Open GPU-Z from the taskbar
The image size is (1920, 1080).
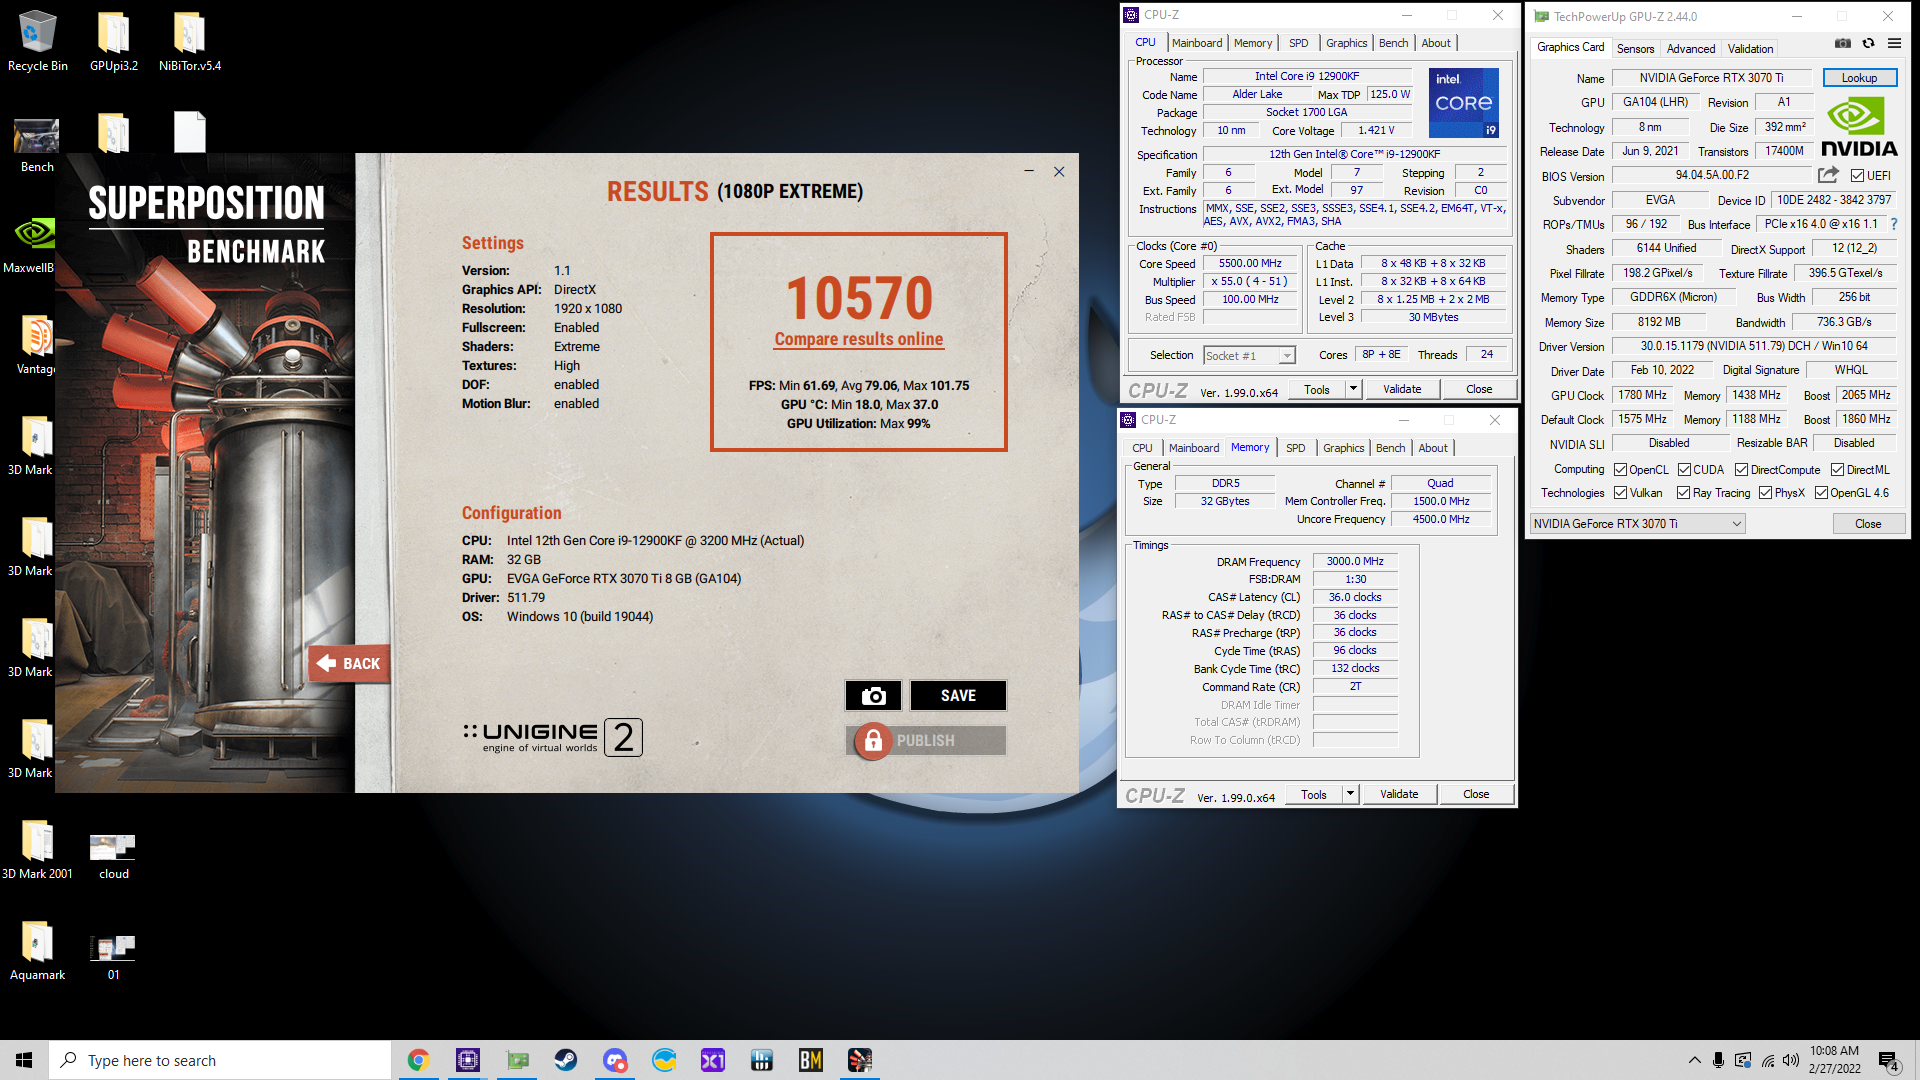click(x=517, y=1060)
